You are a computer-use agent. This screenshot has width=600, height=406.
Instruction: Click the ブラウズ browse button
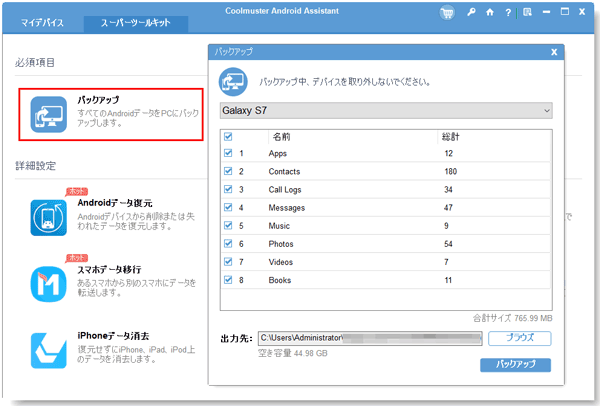point(520,338)
